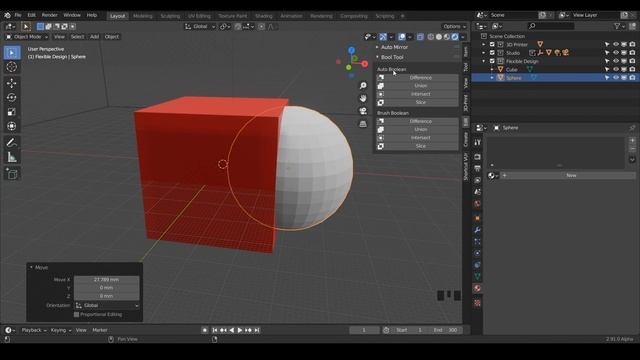640x360 pixels.
Task: Toggle snapping magnet in header
Action: click(x=238, y=27)
